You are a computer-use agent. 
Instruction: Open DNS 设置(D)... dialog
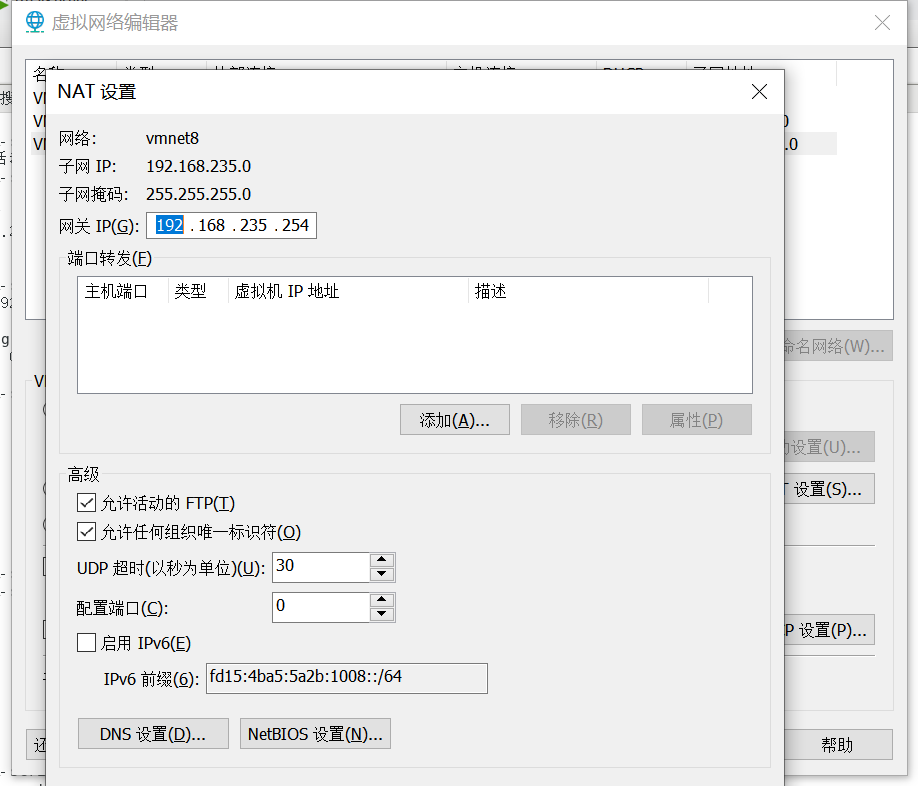click(153, 733)
